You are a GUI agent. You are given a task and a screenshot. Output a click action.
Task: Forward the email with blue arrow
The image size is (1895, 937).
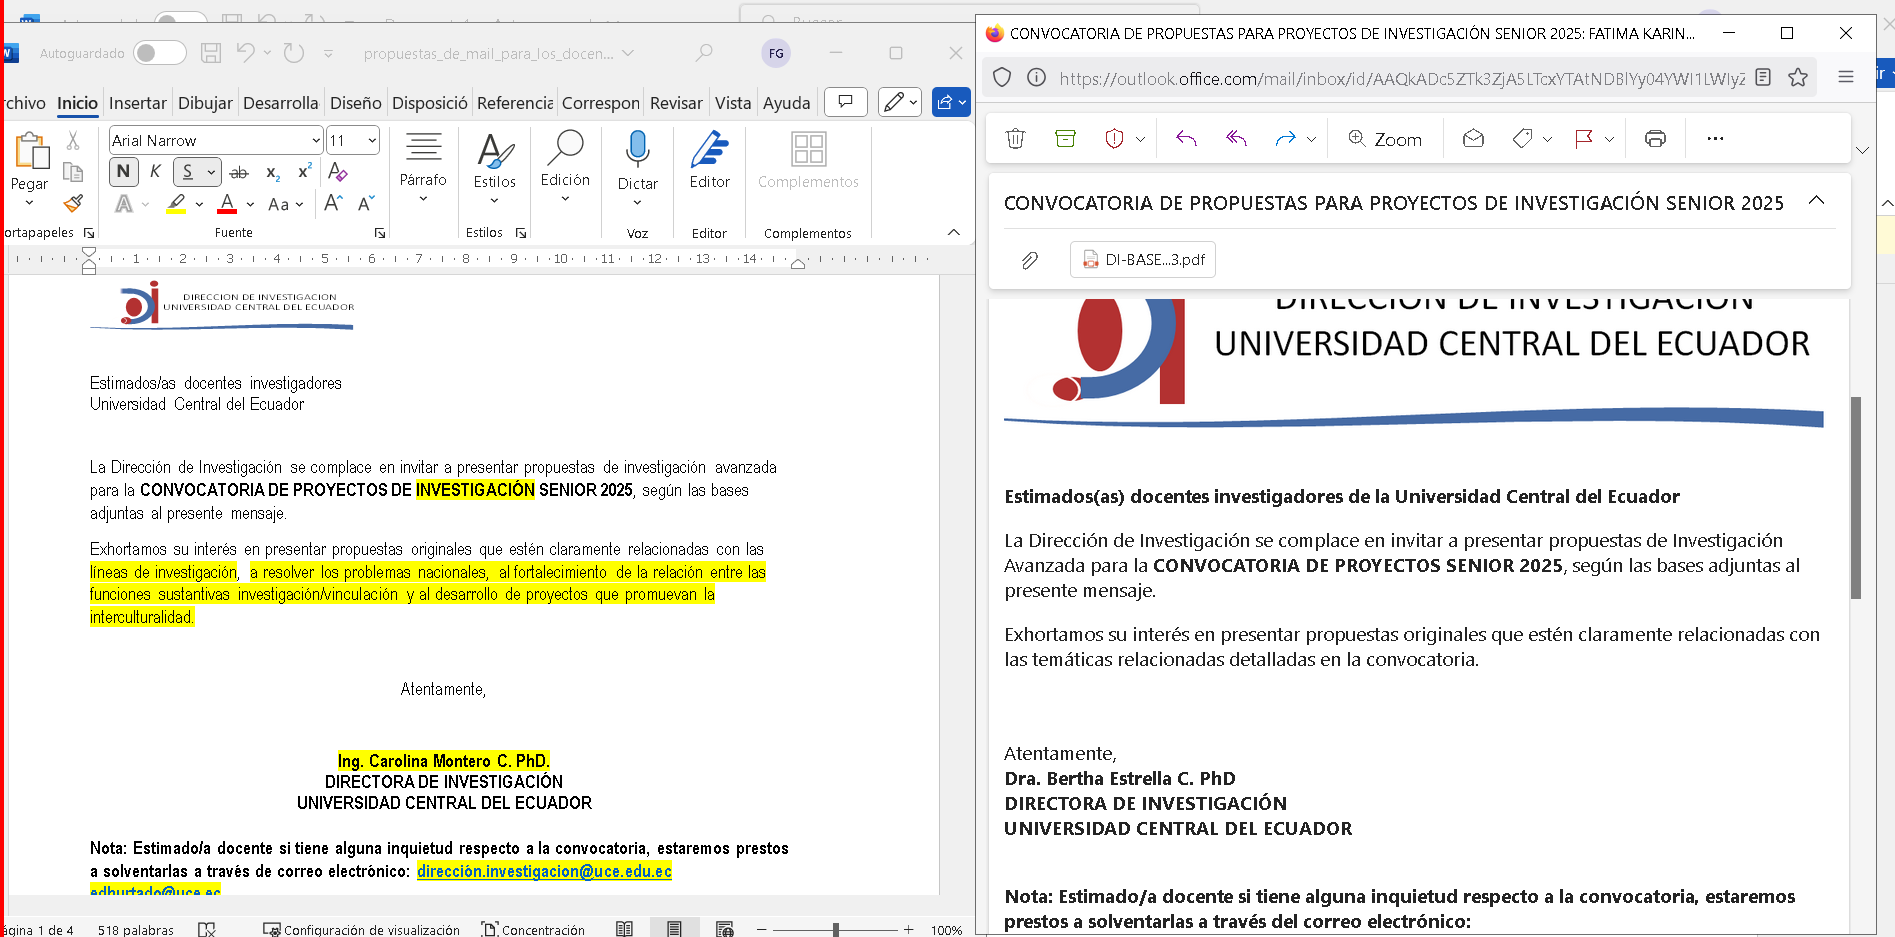point(1286,138)
